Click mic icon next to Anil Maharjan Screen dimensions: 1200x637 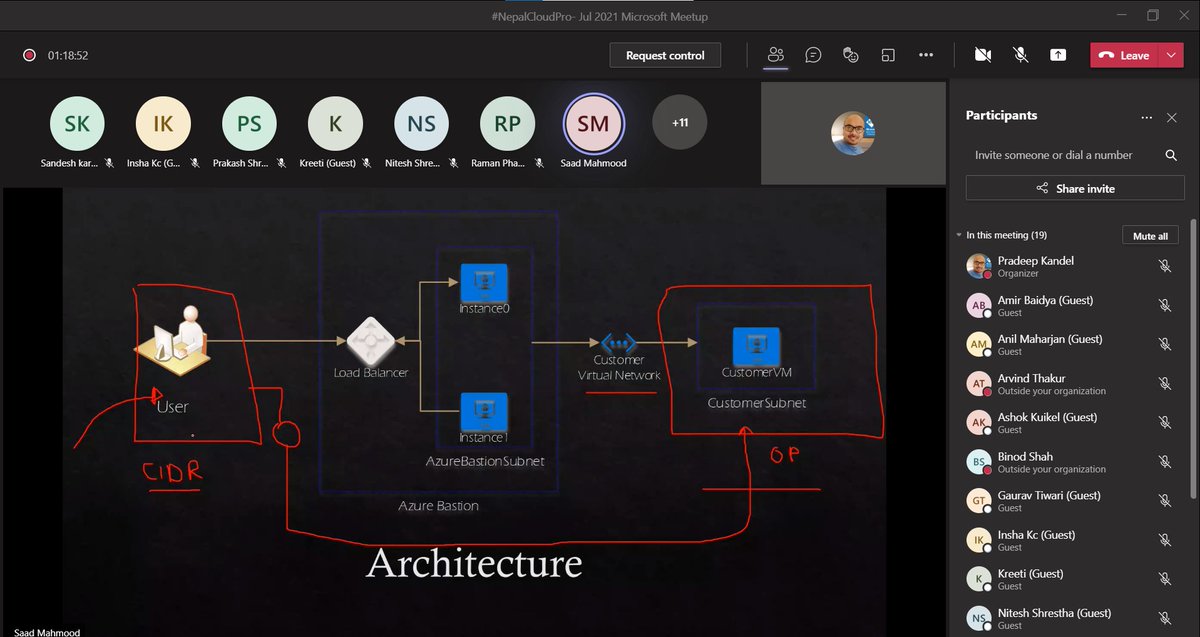(x=1165, y=344)
